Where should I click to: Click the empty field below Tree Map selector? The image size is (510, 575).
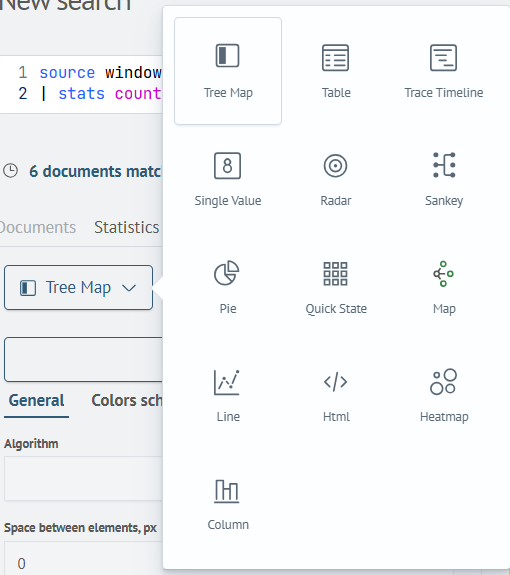84,360
